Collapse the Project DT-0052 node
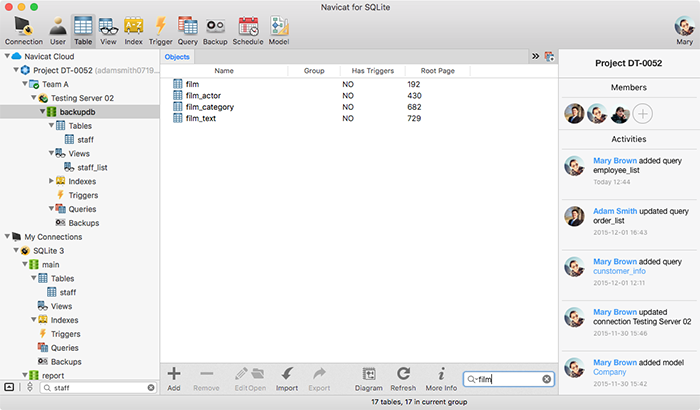 [16, 70]
